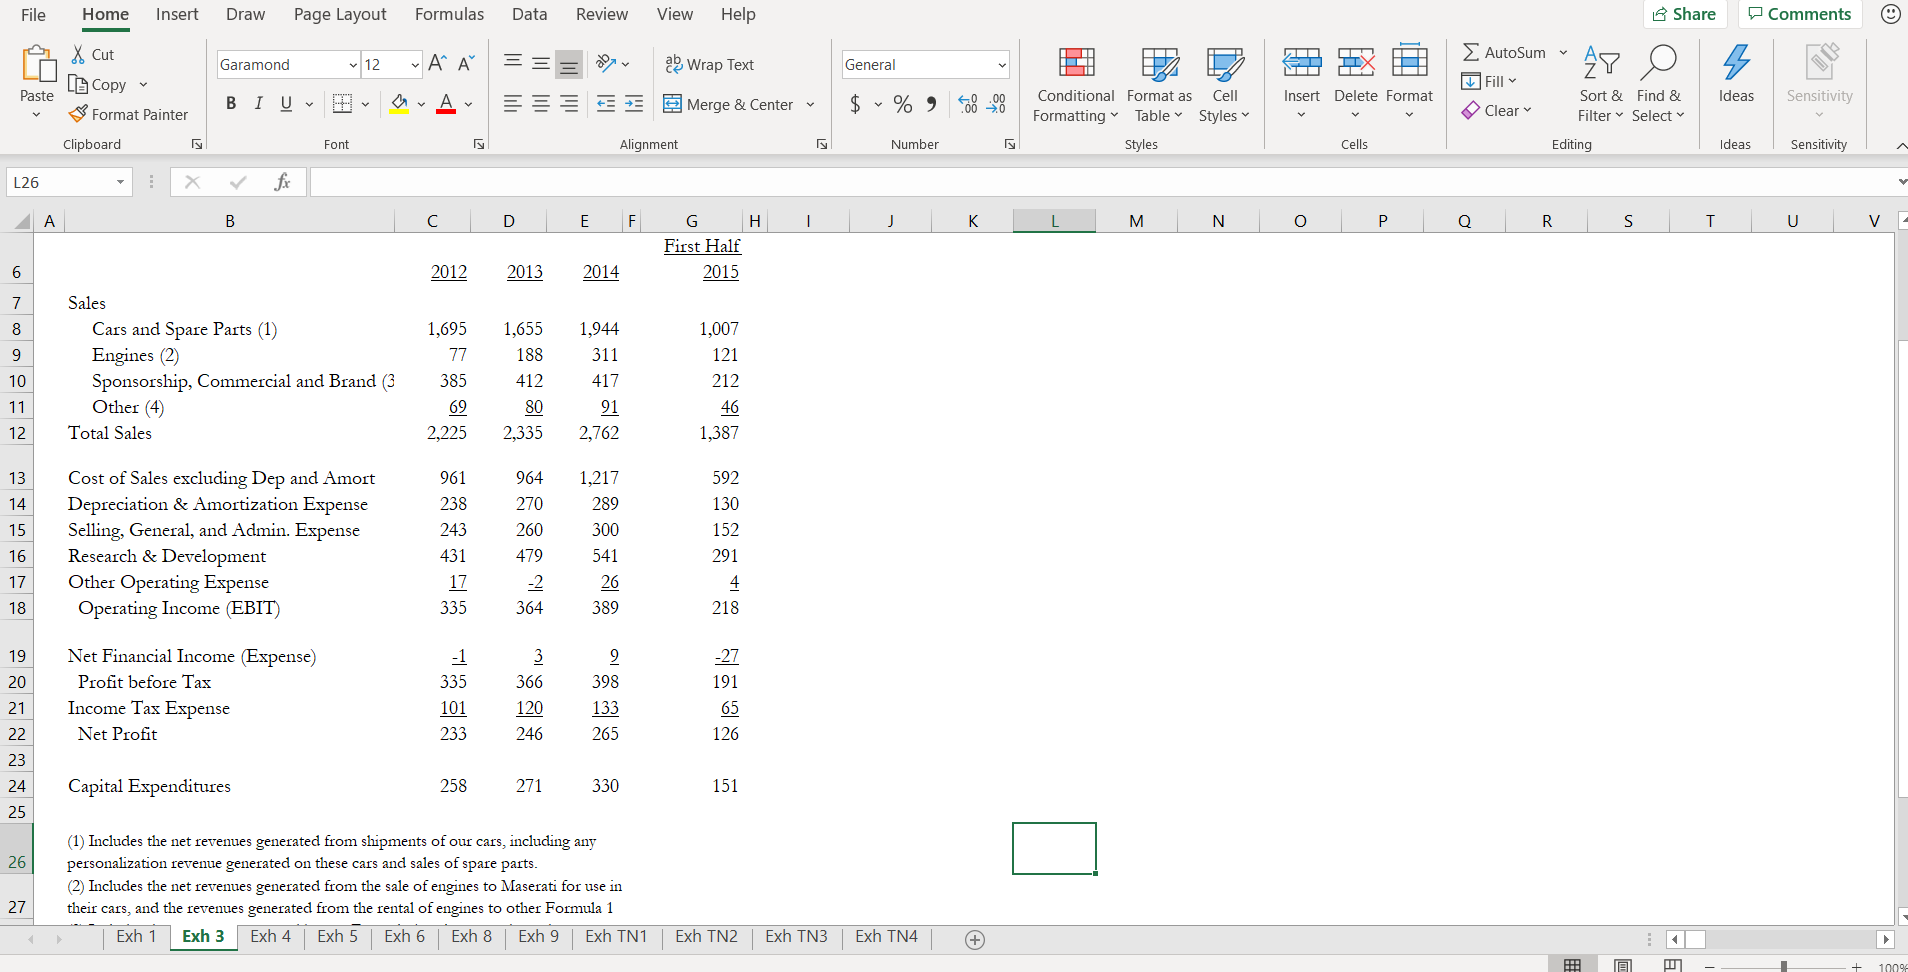Select the column G header
This screenshot has width=1908, height=972.
[x=692, y=221]
